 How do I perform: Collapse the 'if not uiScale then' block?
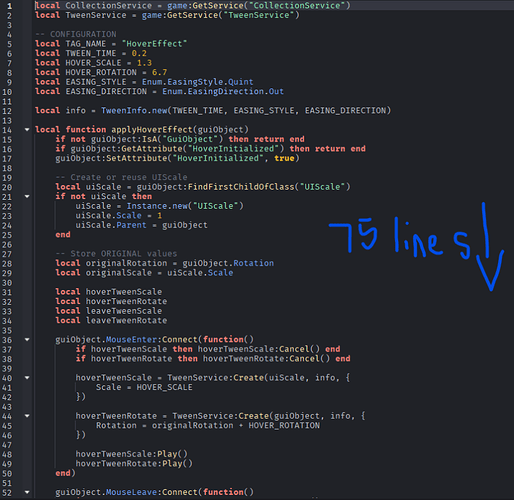[x=27, y=196]
